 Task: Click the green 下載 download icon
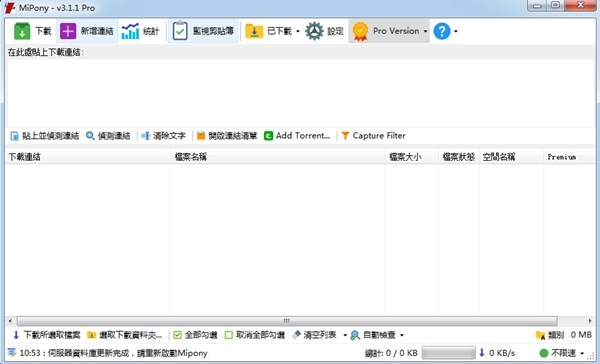pyautogui.click(x=22, y=31)
